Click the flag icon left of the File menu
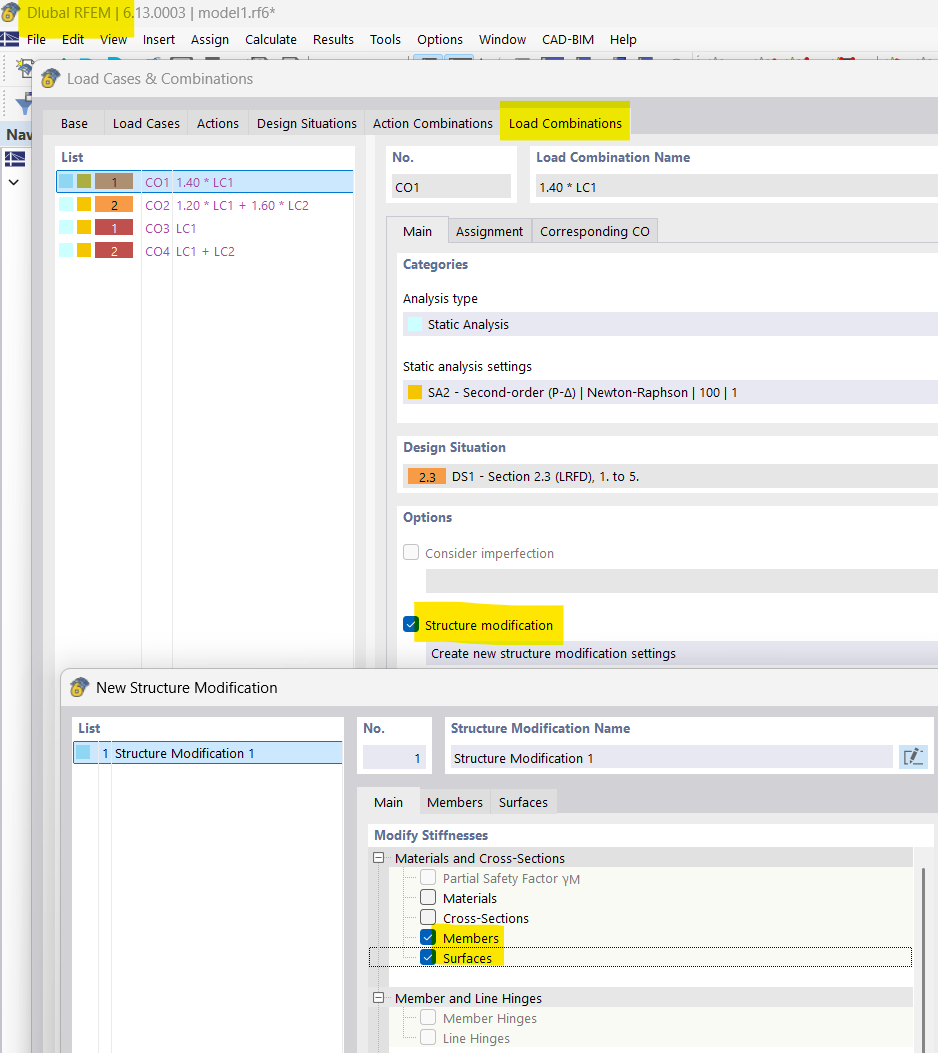Viewport: 938px width, 1053px height. click(9, 39)
